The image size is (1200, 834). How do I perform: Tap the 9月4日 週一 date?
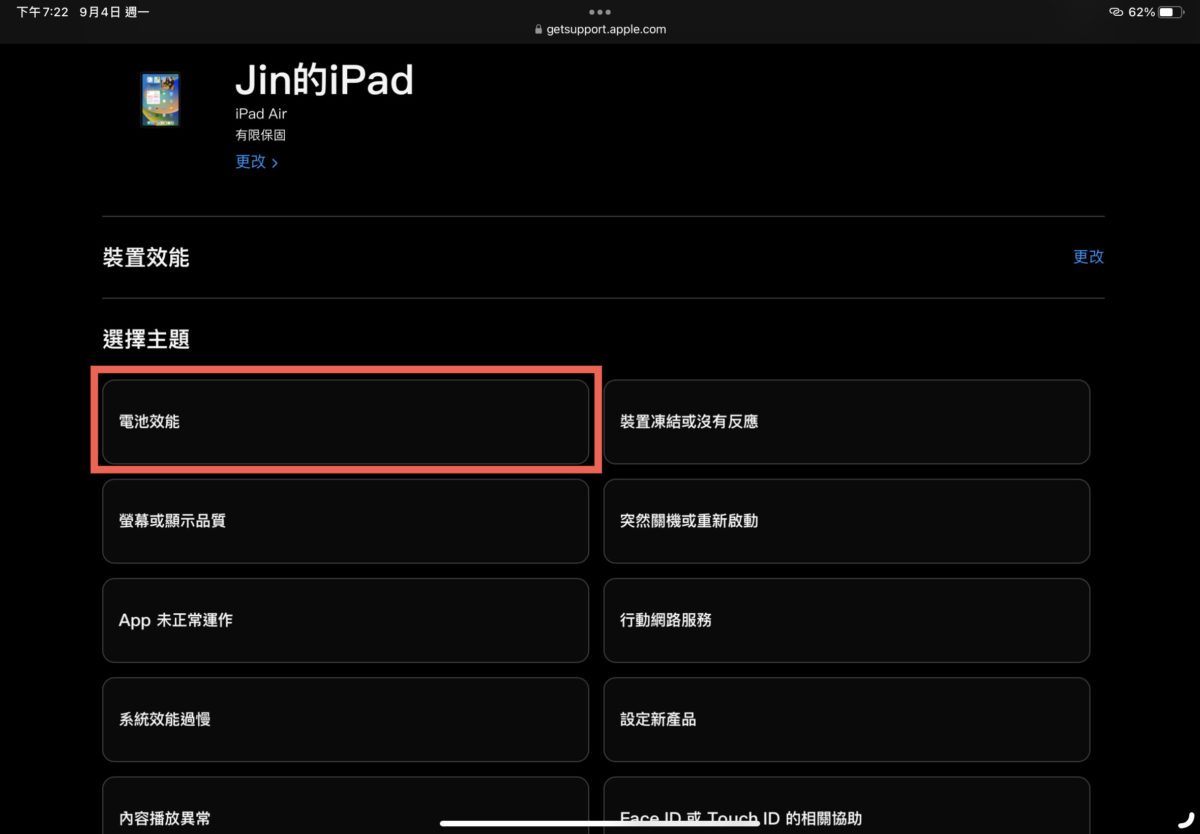pyautogui.click(x=115, y=12)
